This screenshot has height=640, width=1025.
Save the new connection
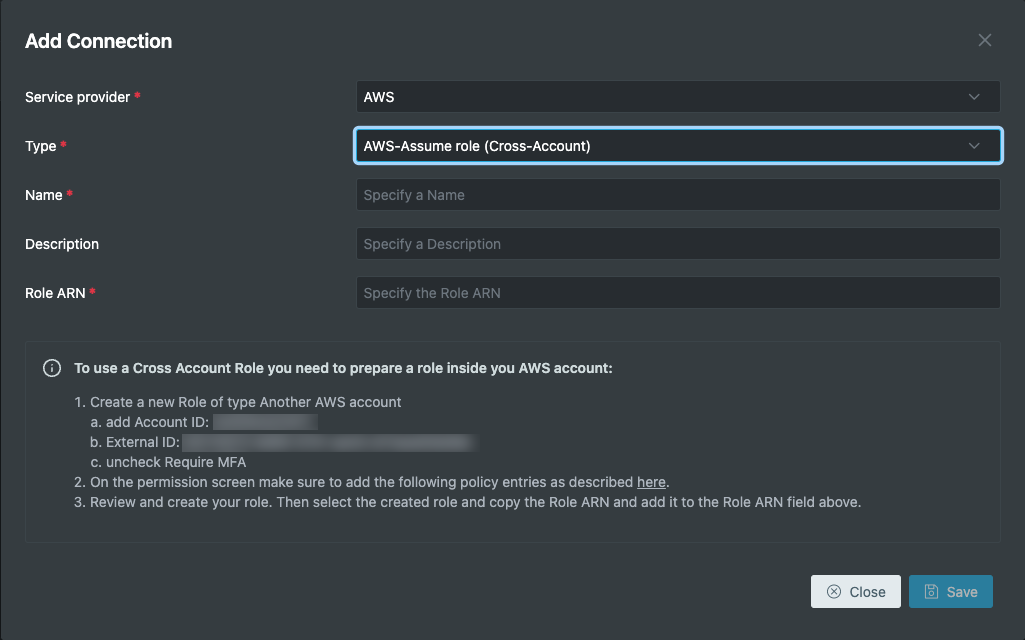click(950, 592)
